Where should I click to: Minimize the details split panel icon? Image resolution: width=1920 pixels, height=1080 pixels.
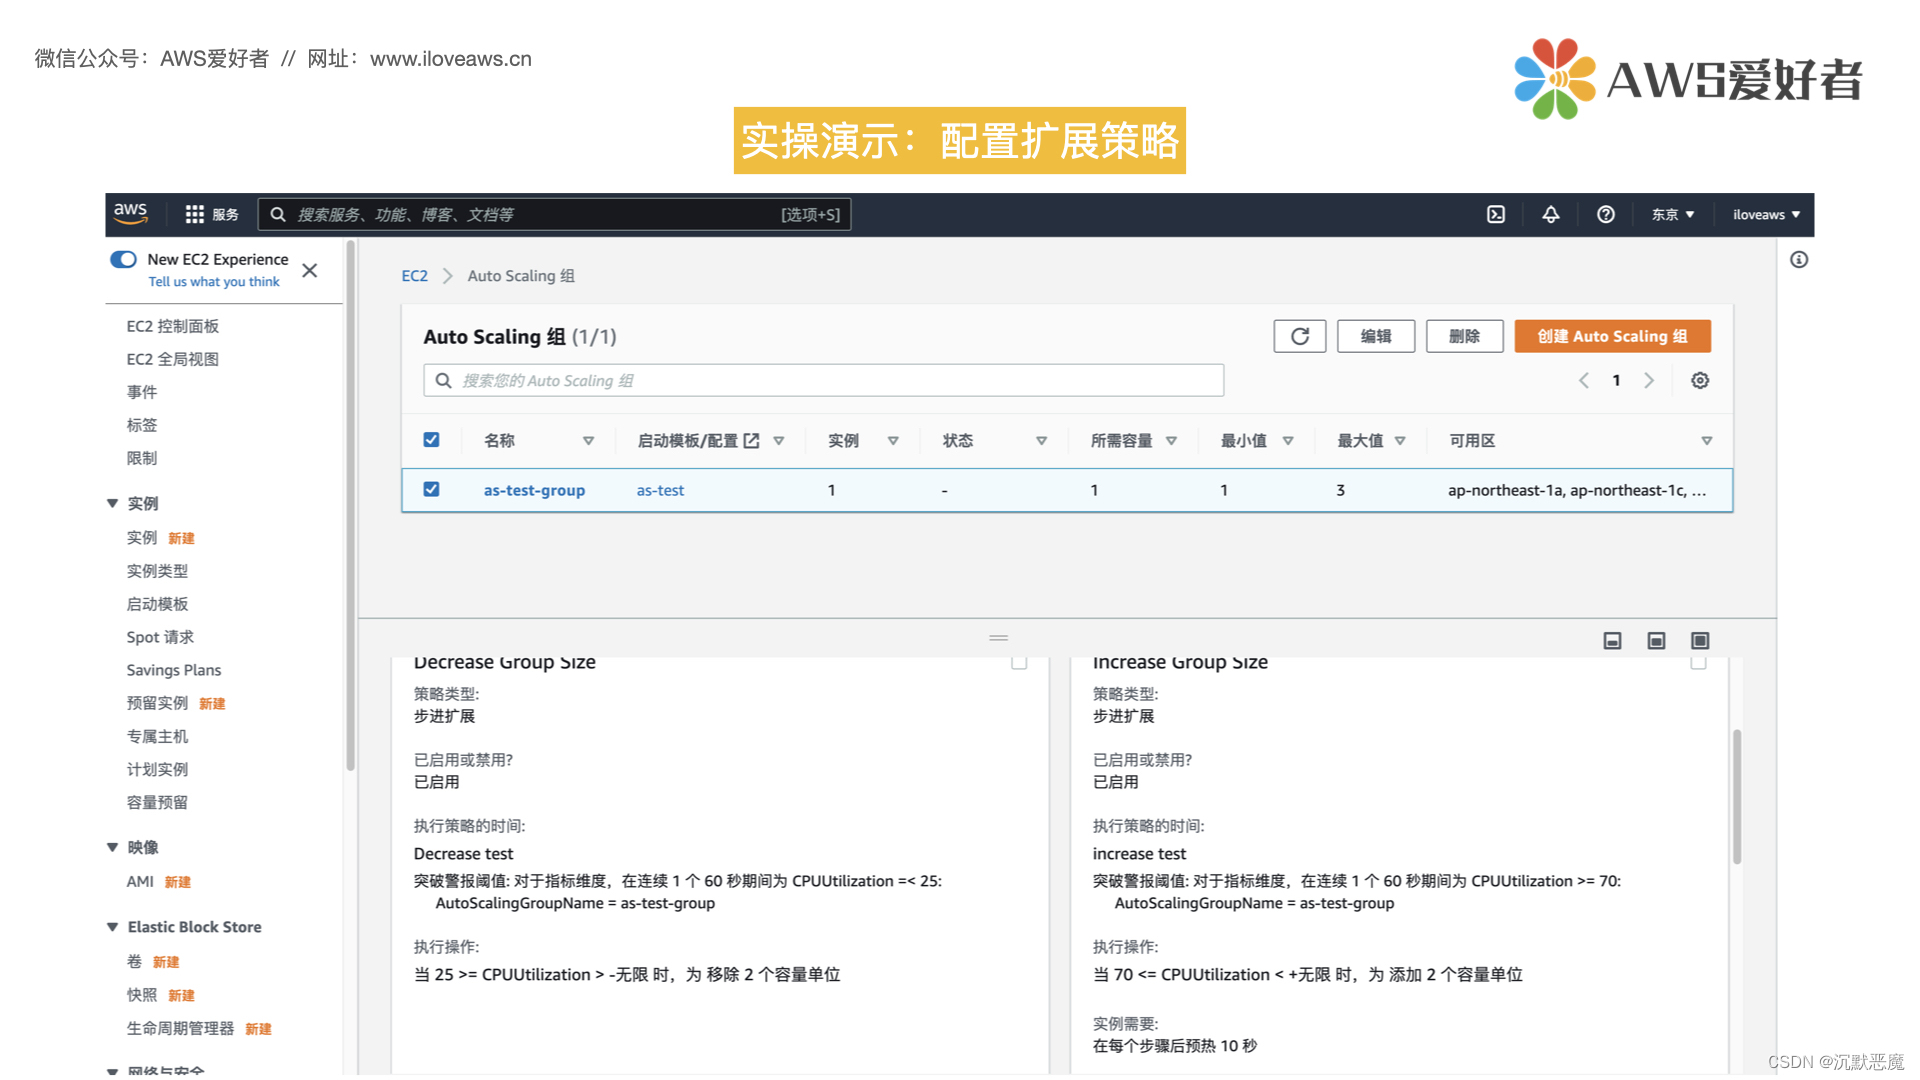coord(1612,640)
